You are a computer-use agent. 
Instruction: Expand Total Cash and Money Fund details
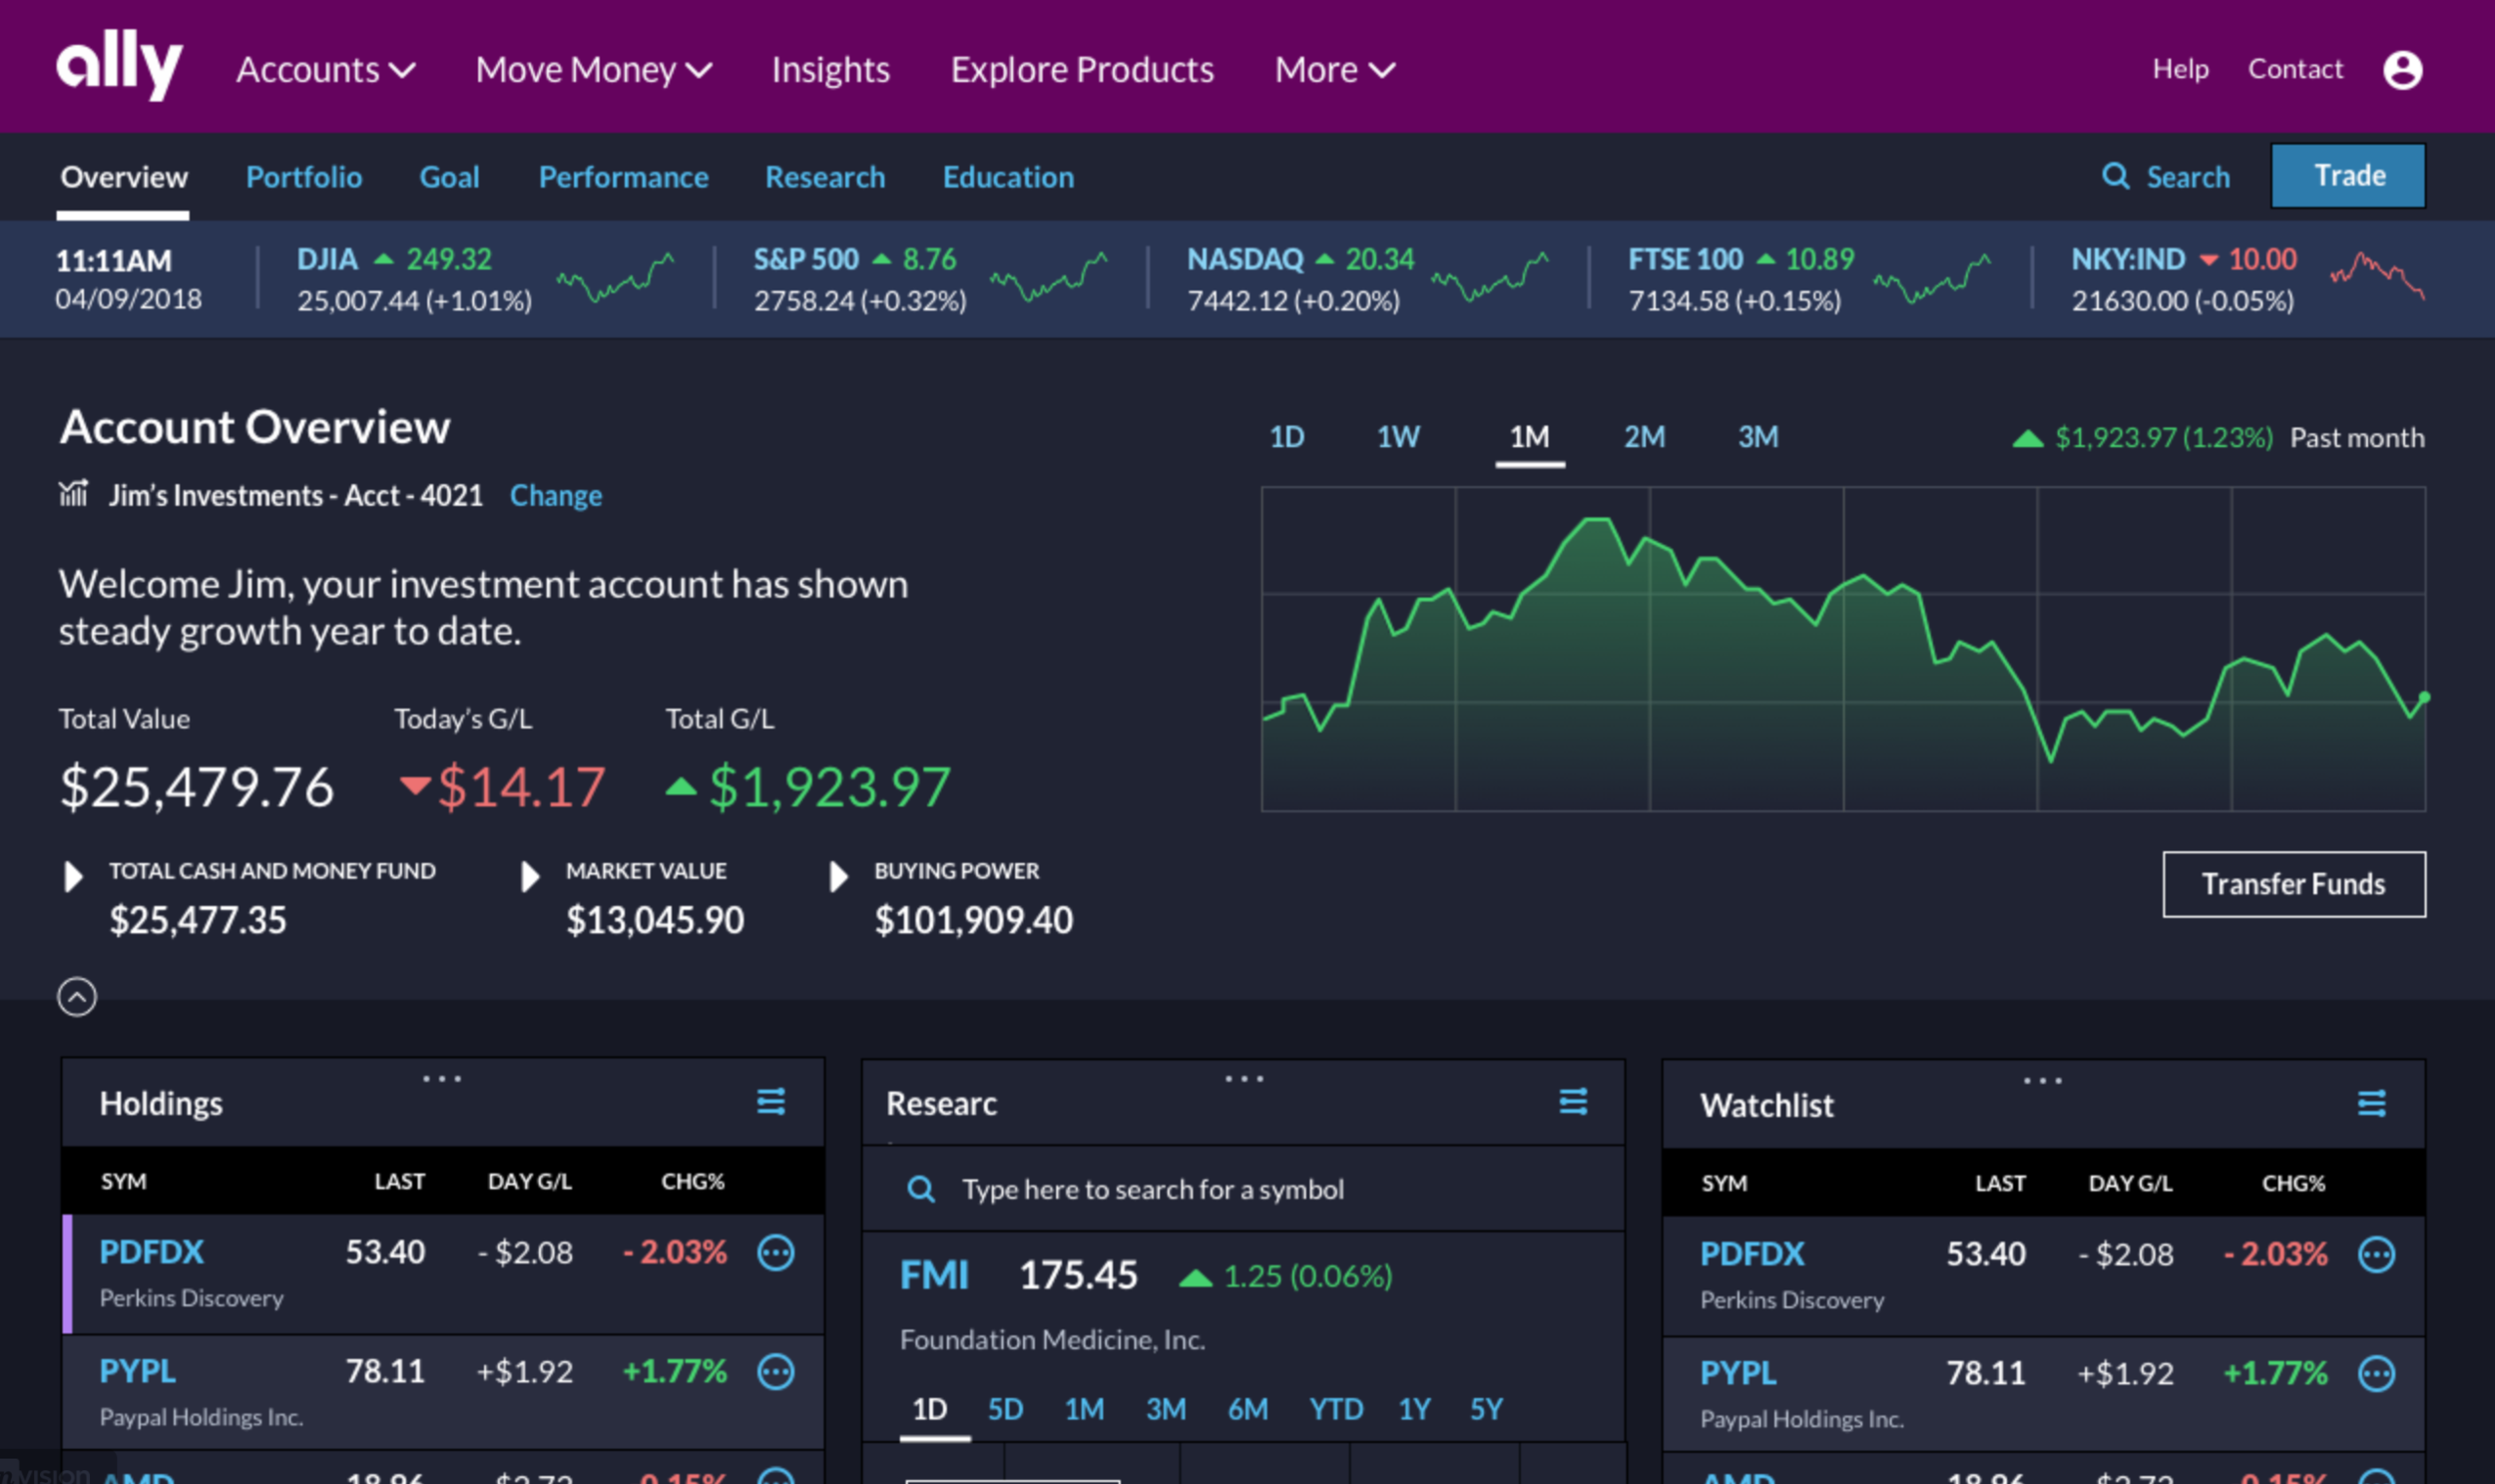73,877
